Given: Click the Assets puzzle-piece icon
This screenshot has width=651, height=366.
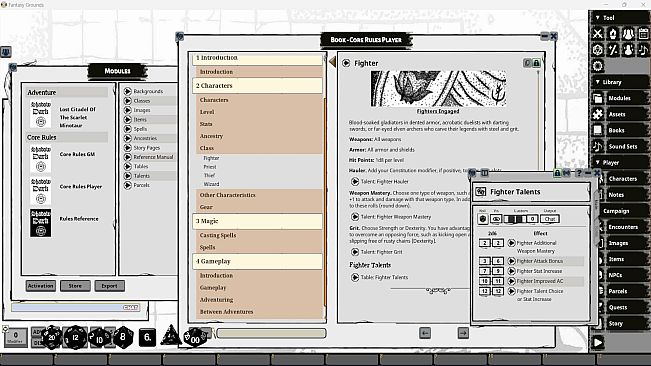Looking at the screenshot, I should [x=597, y=114].
